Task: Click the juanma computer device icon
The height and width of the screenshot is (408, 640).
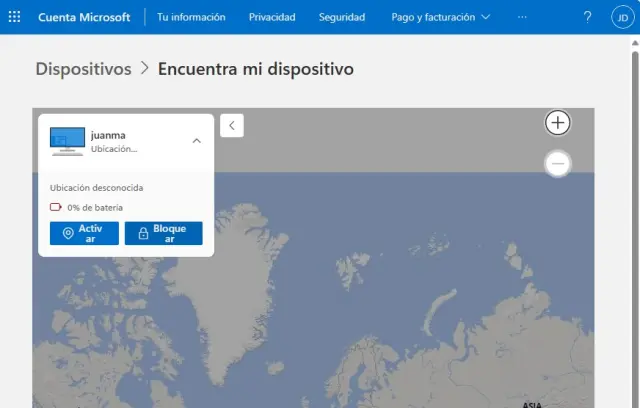Action: [67, 141]
